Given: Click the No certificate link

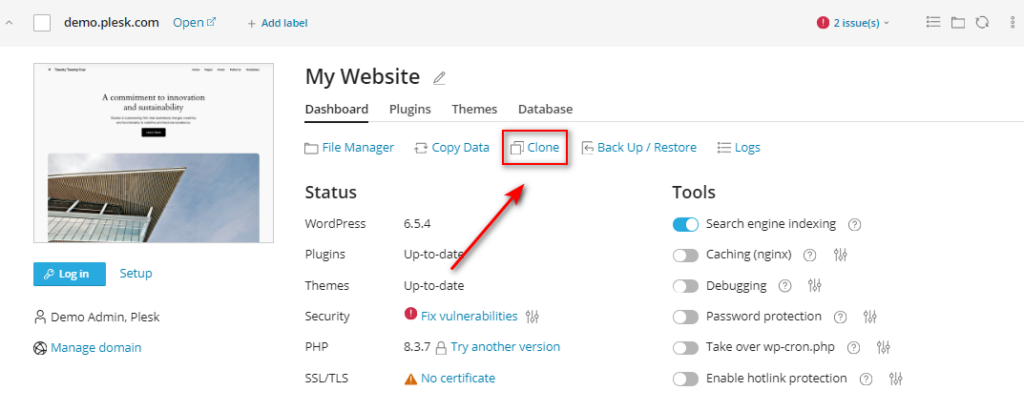Looking at the screenshot, I should click(x=458, y=378).
